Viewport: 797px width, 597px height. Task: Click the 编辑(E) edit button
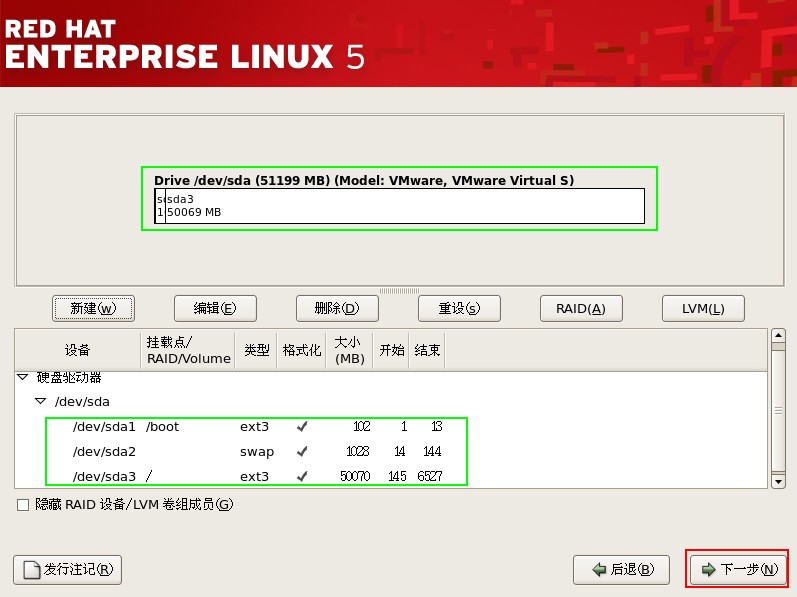215,308
